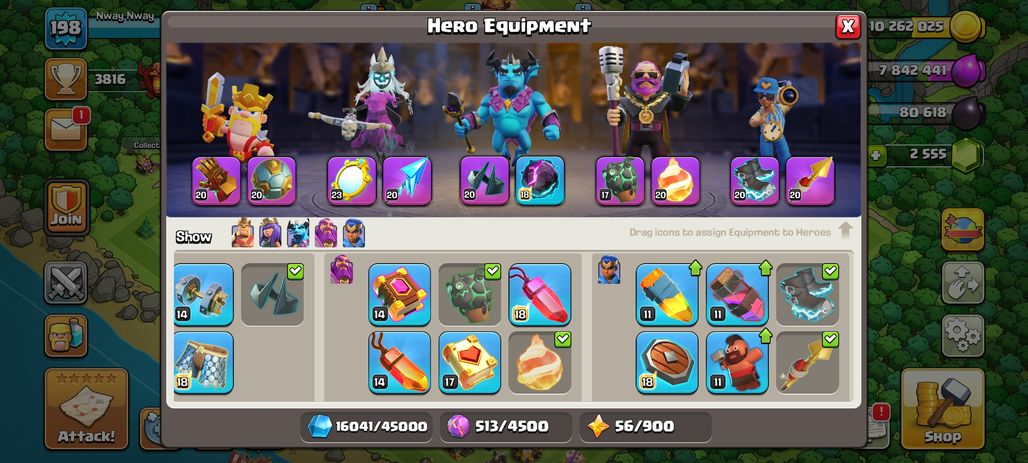Select the checked Electro Boots equipment tile

point(807,294)
